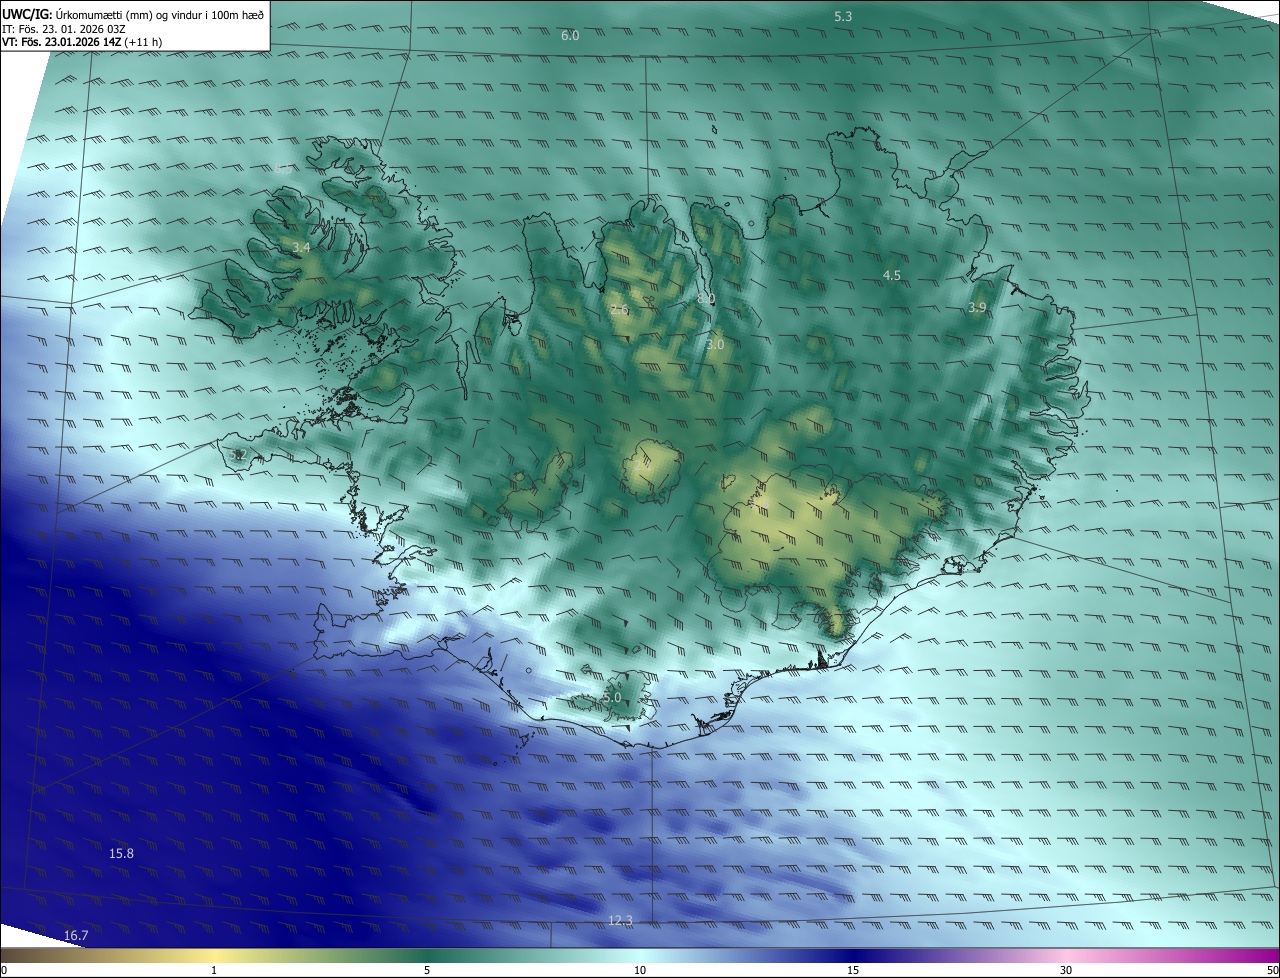Viewport: 1280px width, 978px height.
Task: Click the 4.5 value label on the map
Action: coord(892,275)
